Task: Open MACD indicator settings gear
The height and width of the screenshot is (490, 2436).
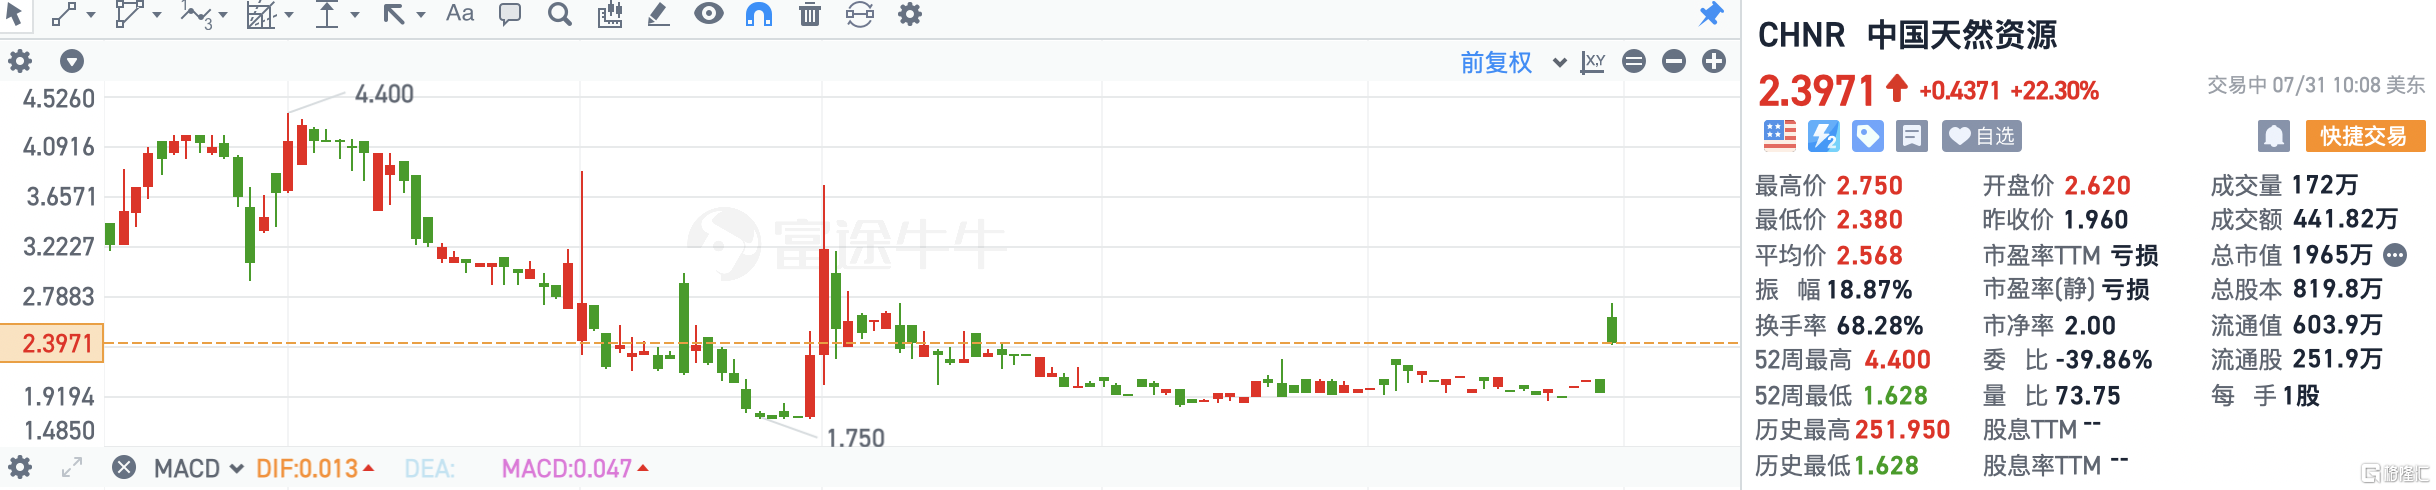Action: (x=20, y=467)
